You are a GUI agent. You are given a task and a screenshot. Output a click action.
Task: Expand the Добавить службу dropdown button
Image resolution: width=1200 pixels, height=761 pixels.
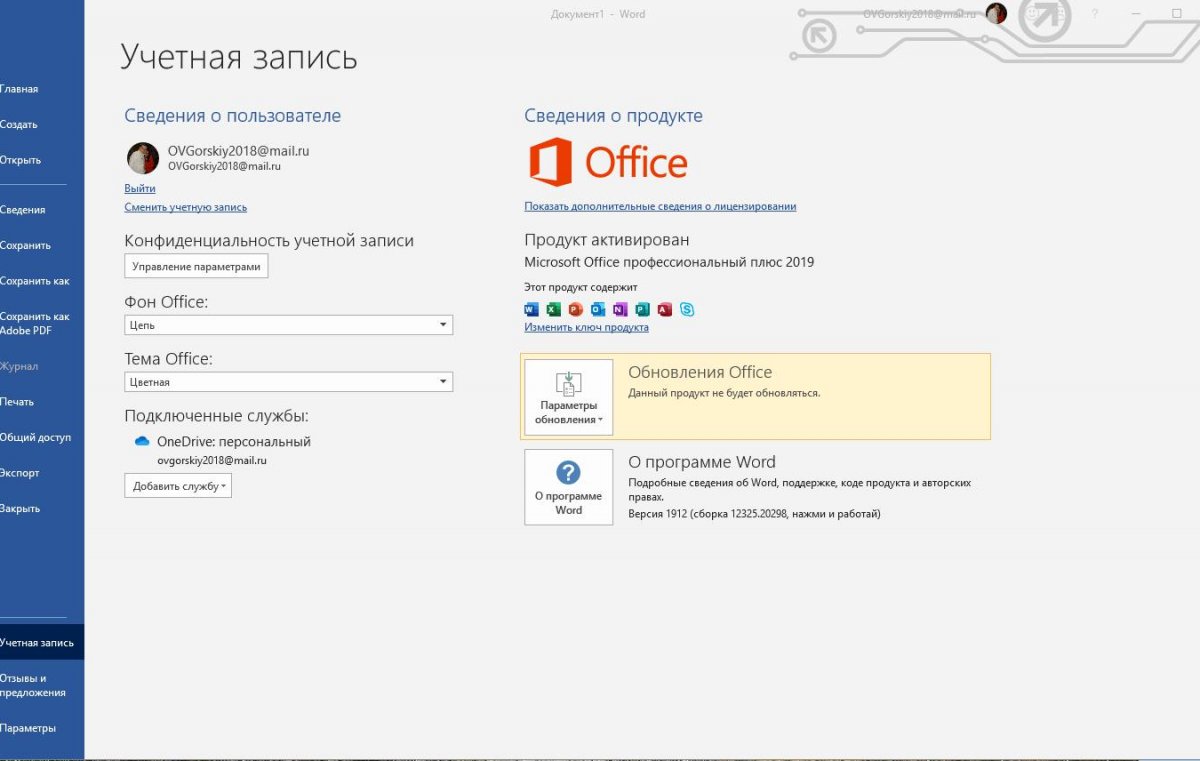[x=178, y=486]
